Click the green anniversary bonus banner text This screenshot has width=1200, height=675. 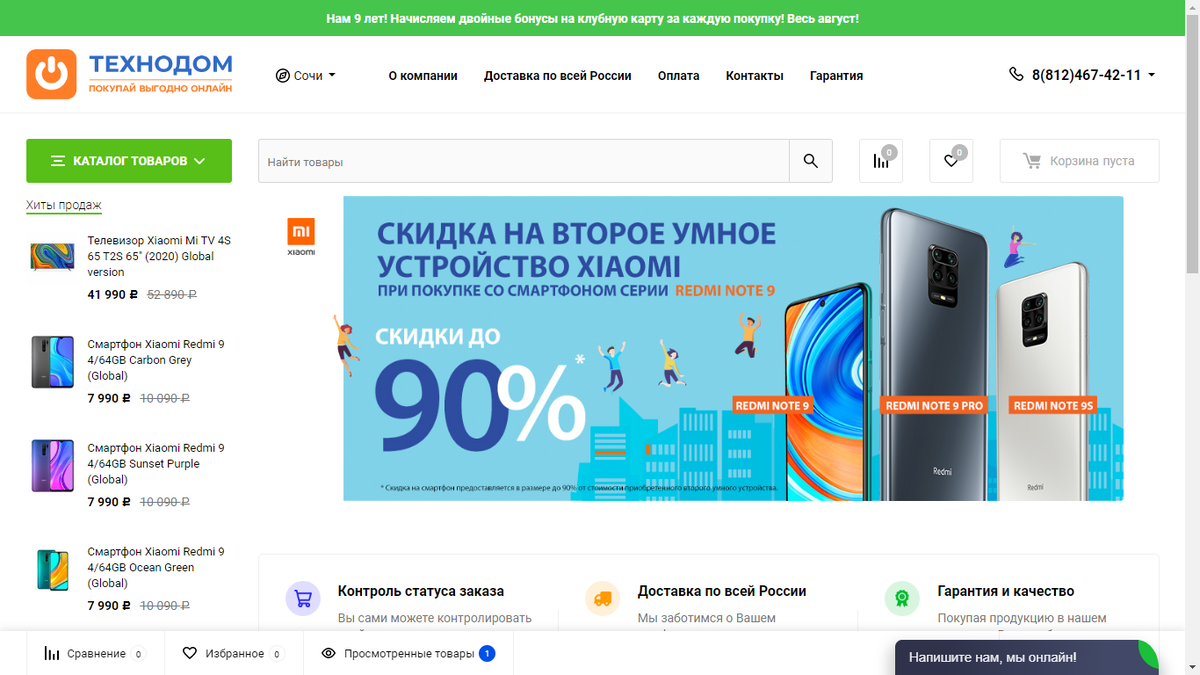click(x=592, y=19)
